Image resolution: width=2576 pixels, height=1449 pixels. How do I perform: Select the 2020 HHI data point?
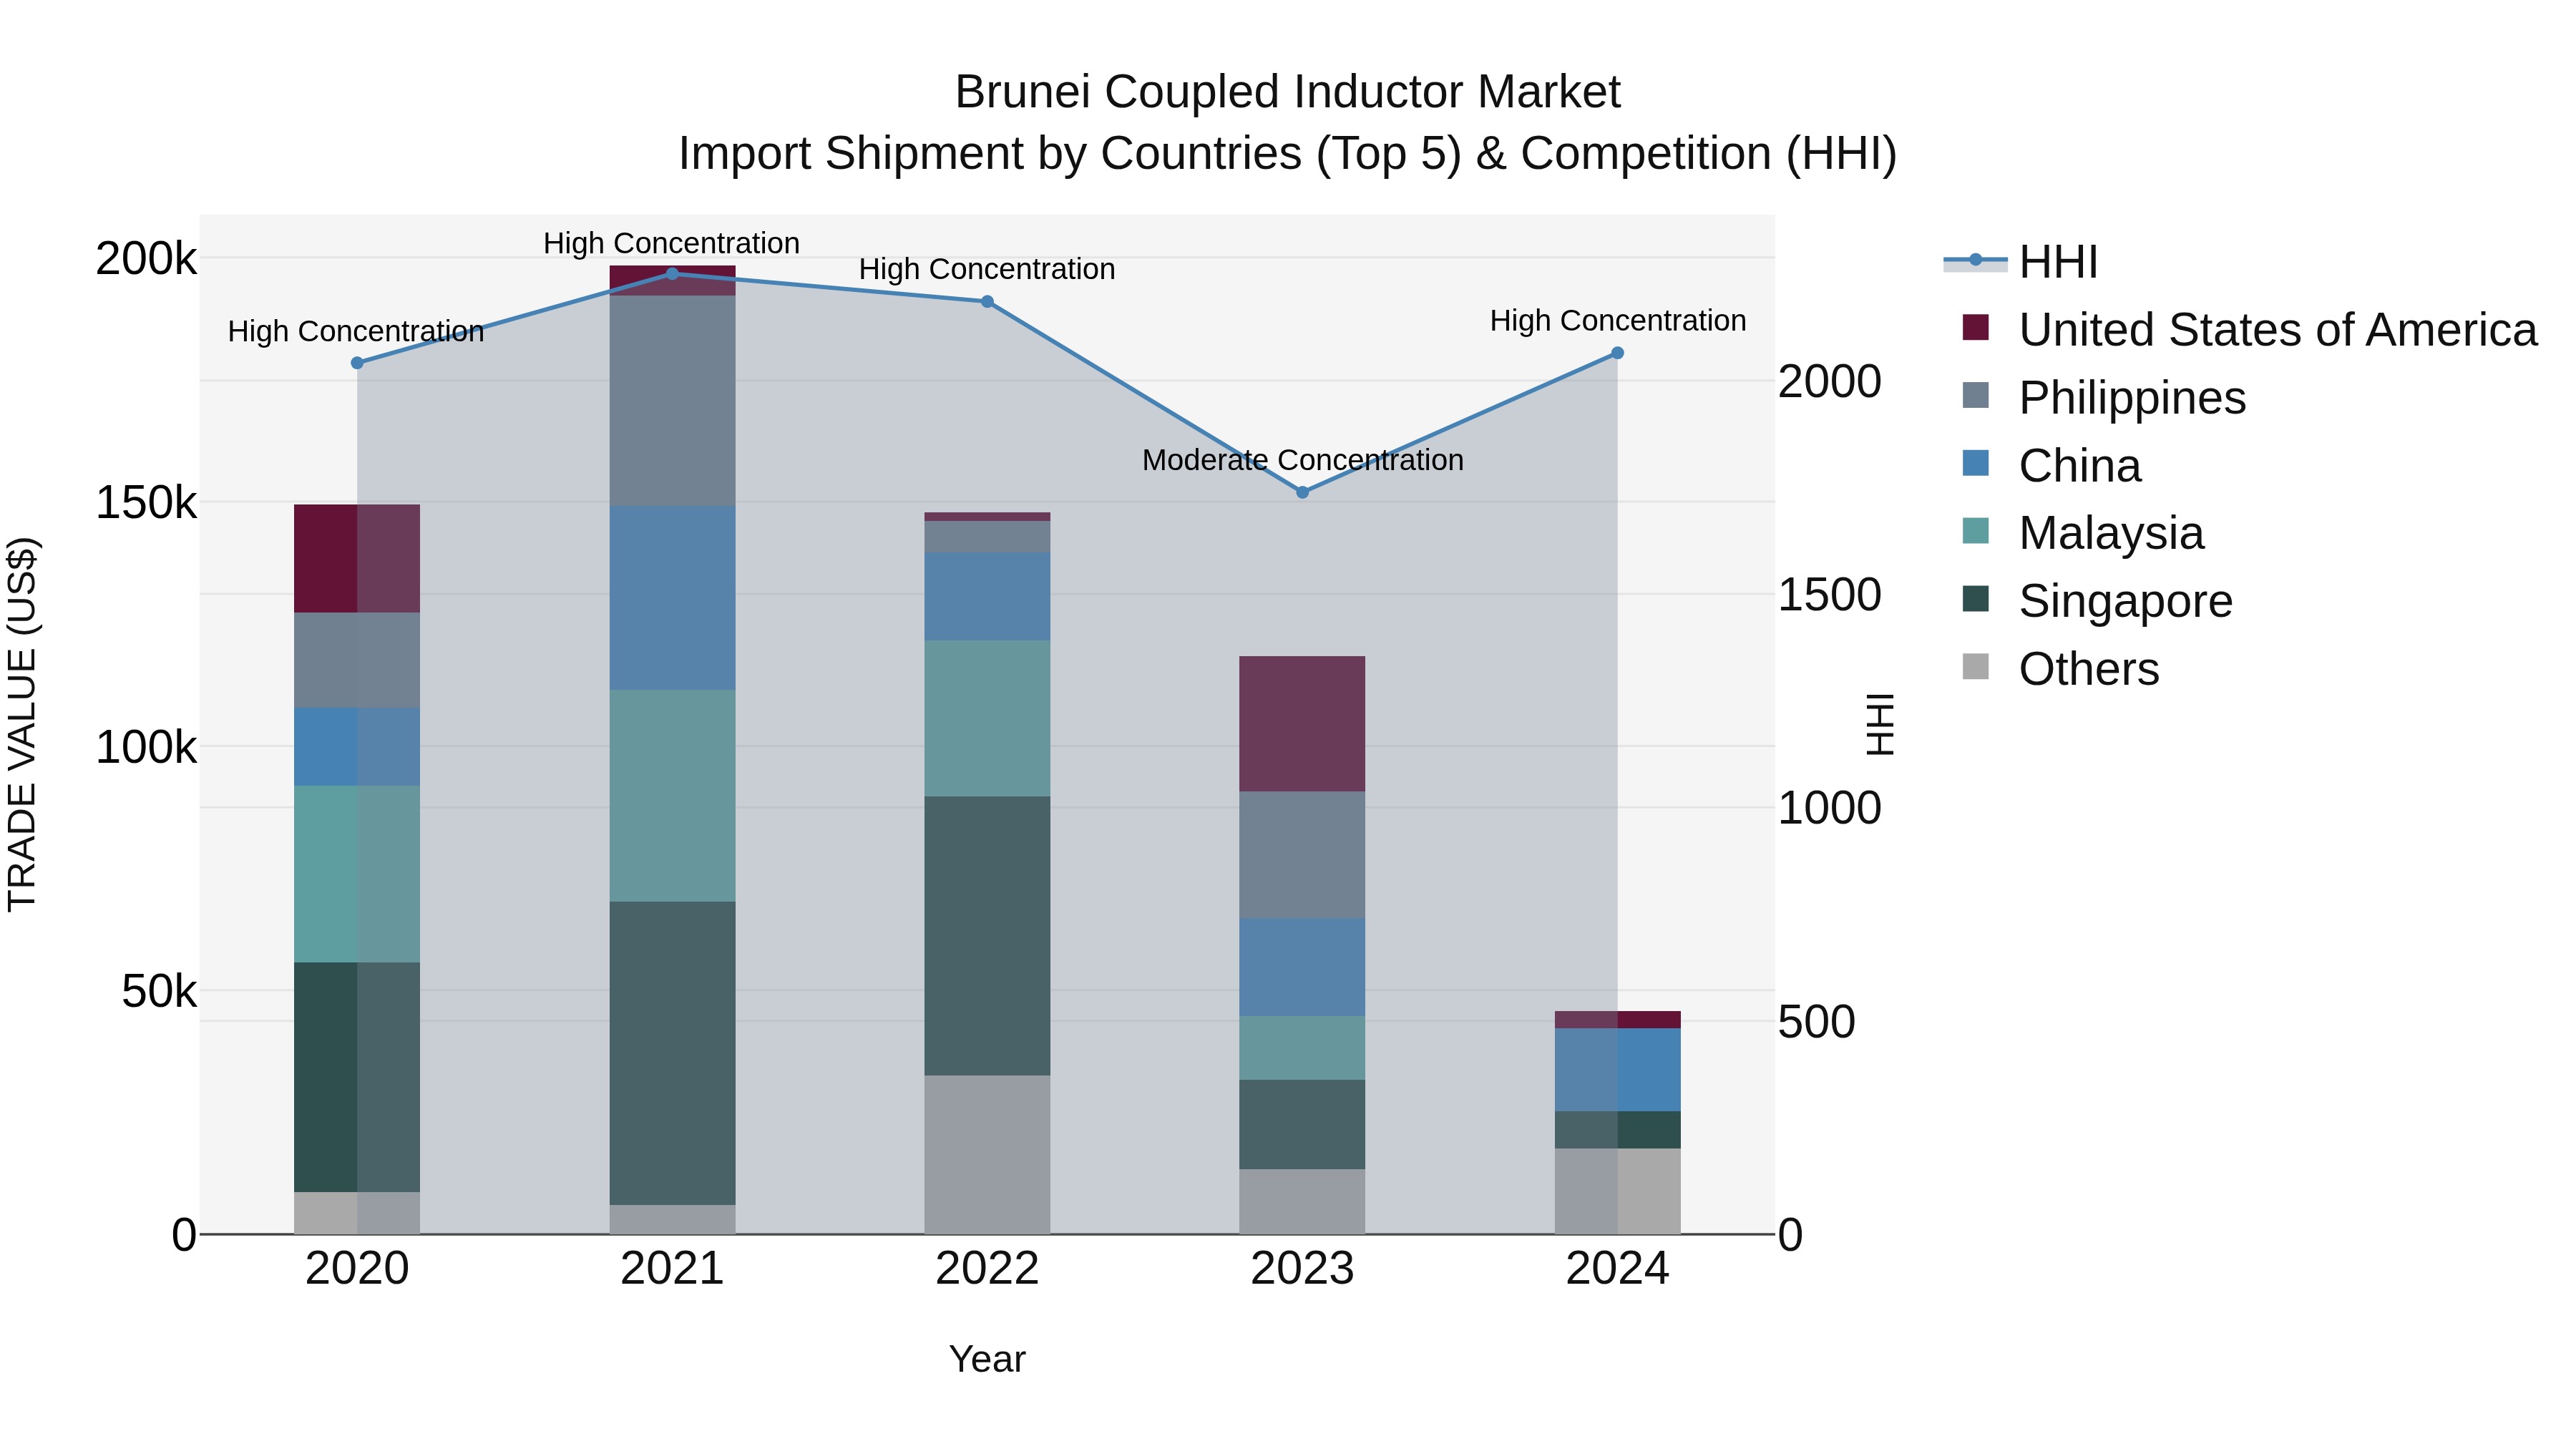[x=357, y=363]
